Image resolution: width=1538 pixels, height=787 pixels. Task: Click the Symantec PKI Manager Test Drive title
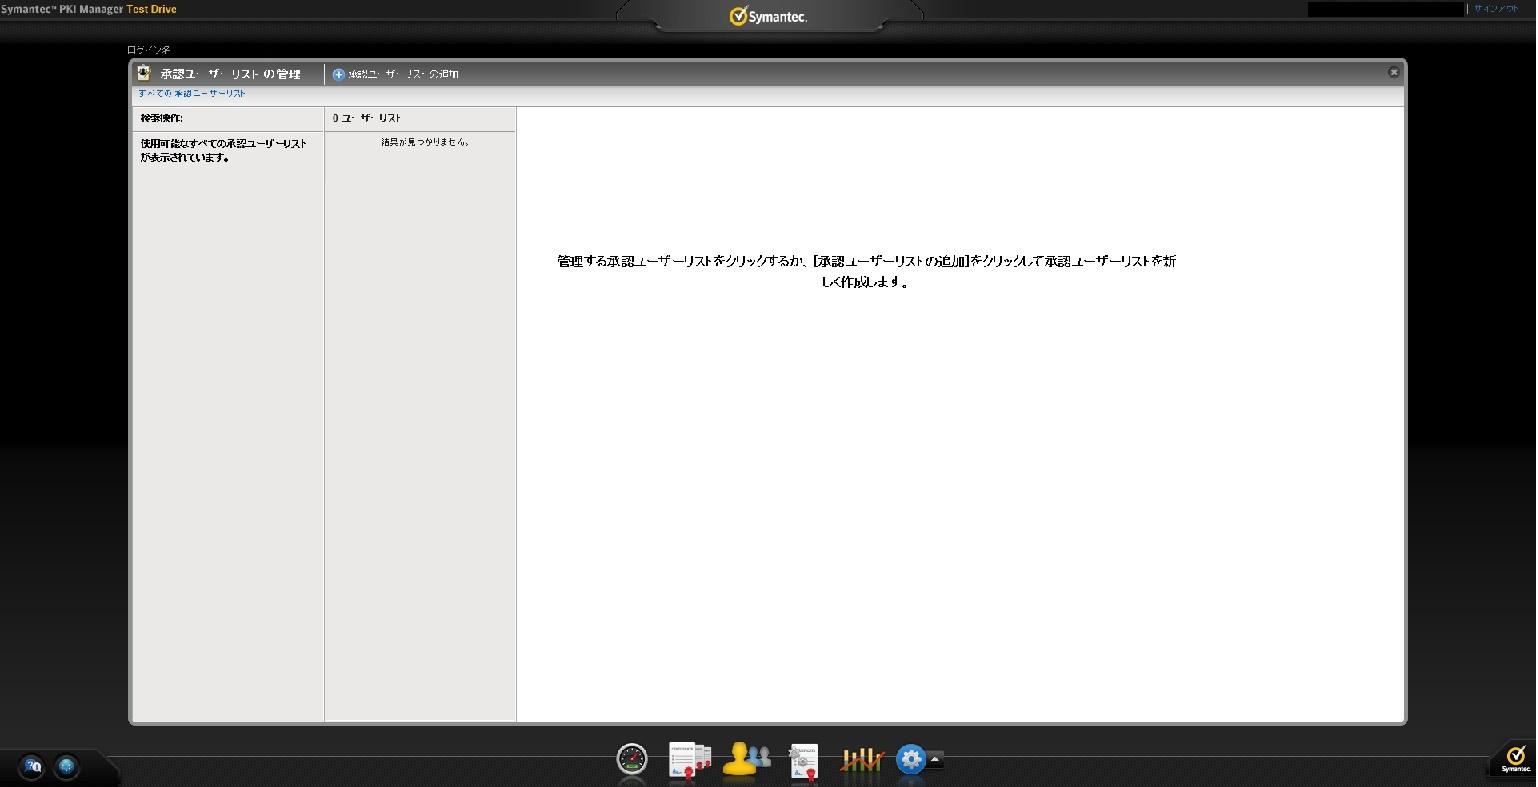[x=88, y=9]
